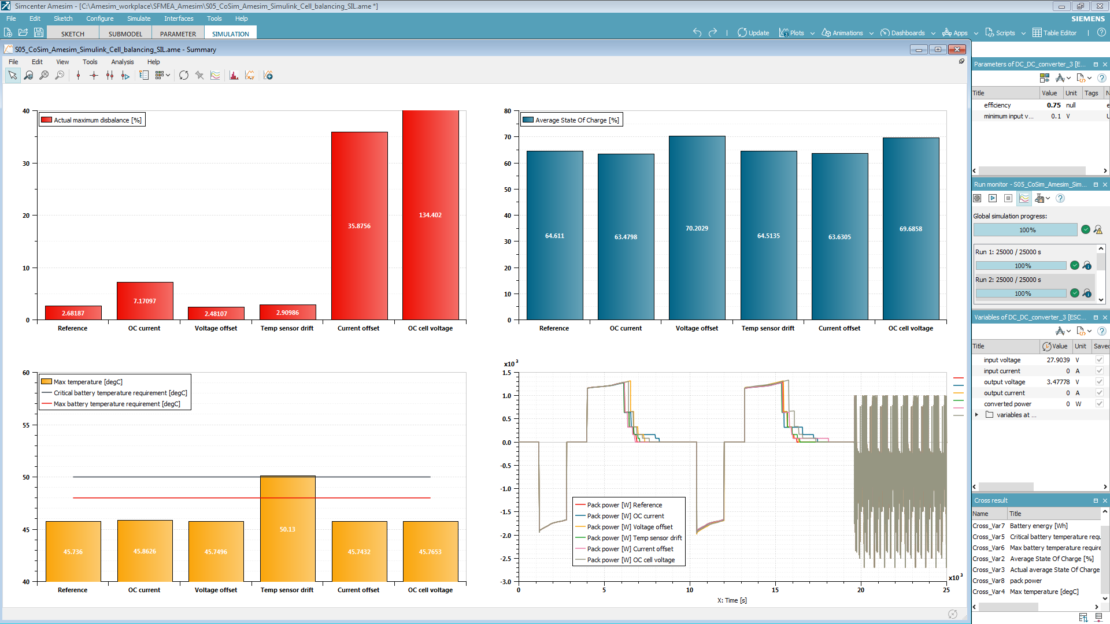Viewport: 1110px width, 624px height.
Task: Start a run with the play icon in Run monitor
Action: tap(992, 198)
